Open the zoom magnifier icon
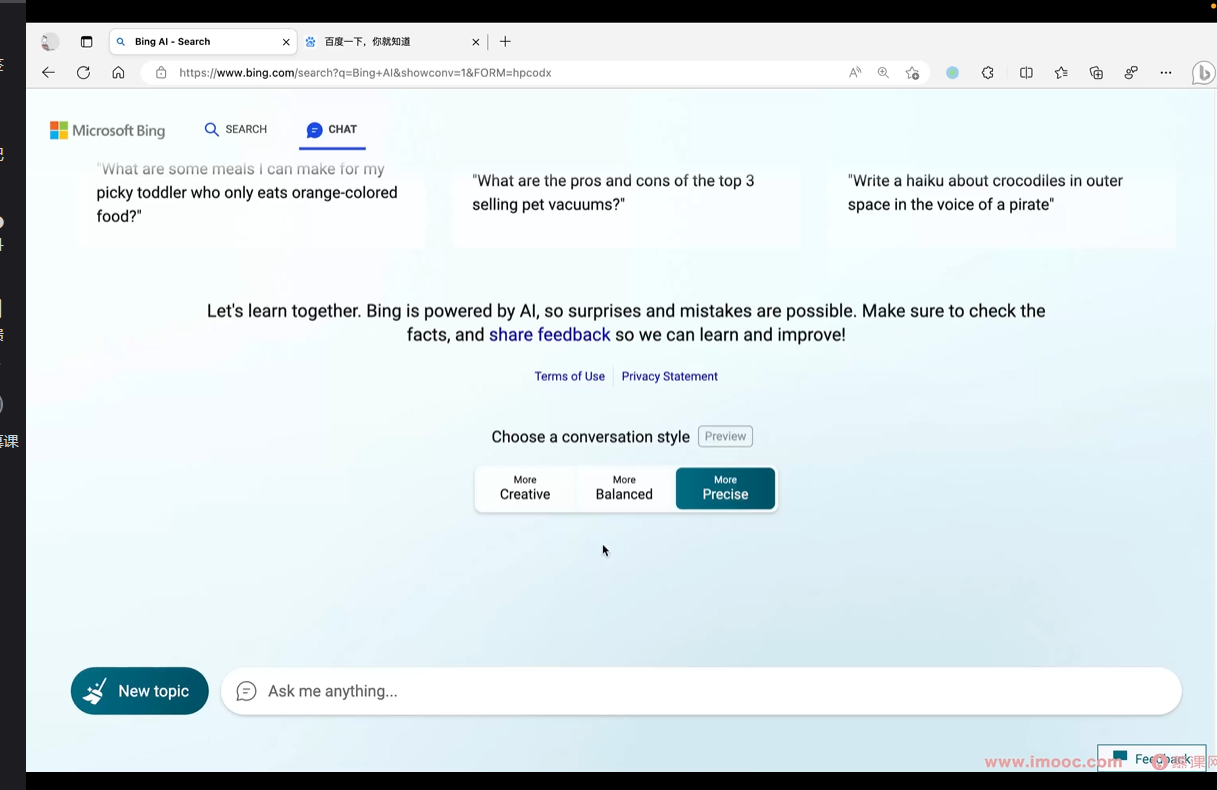The height and width of the screenshot is (790, 1217). coord(883,72)
